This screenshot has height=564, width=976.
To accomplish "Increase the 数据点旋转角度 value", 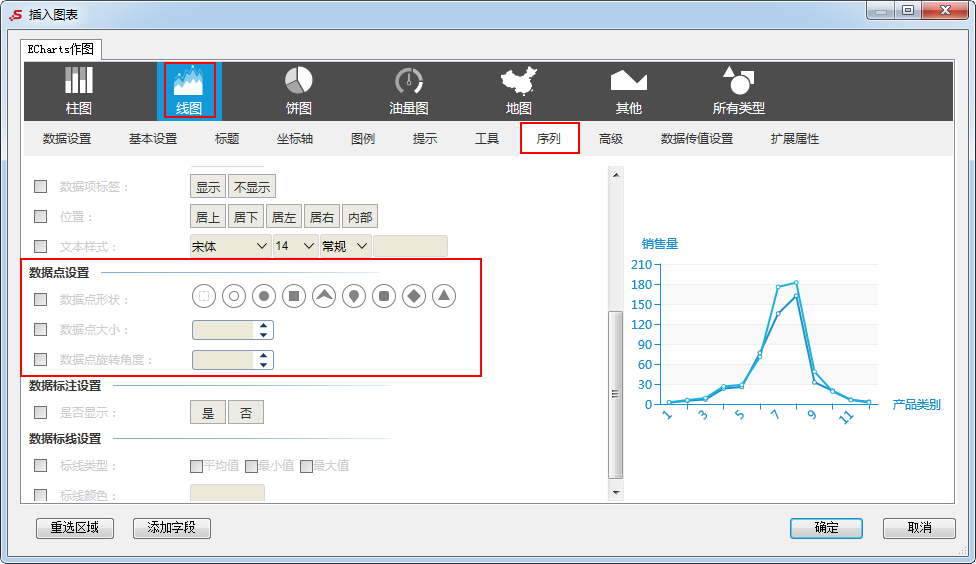I will pyautogui.click(x=263, y=355).
